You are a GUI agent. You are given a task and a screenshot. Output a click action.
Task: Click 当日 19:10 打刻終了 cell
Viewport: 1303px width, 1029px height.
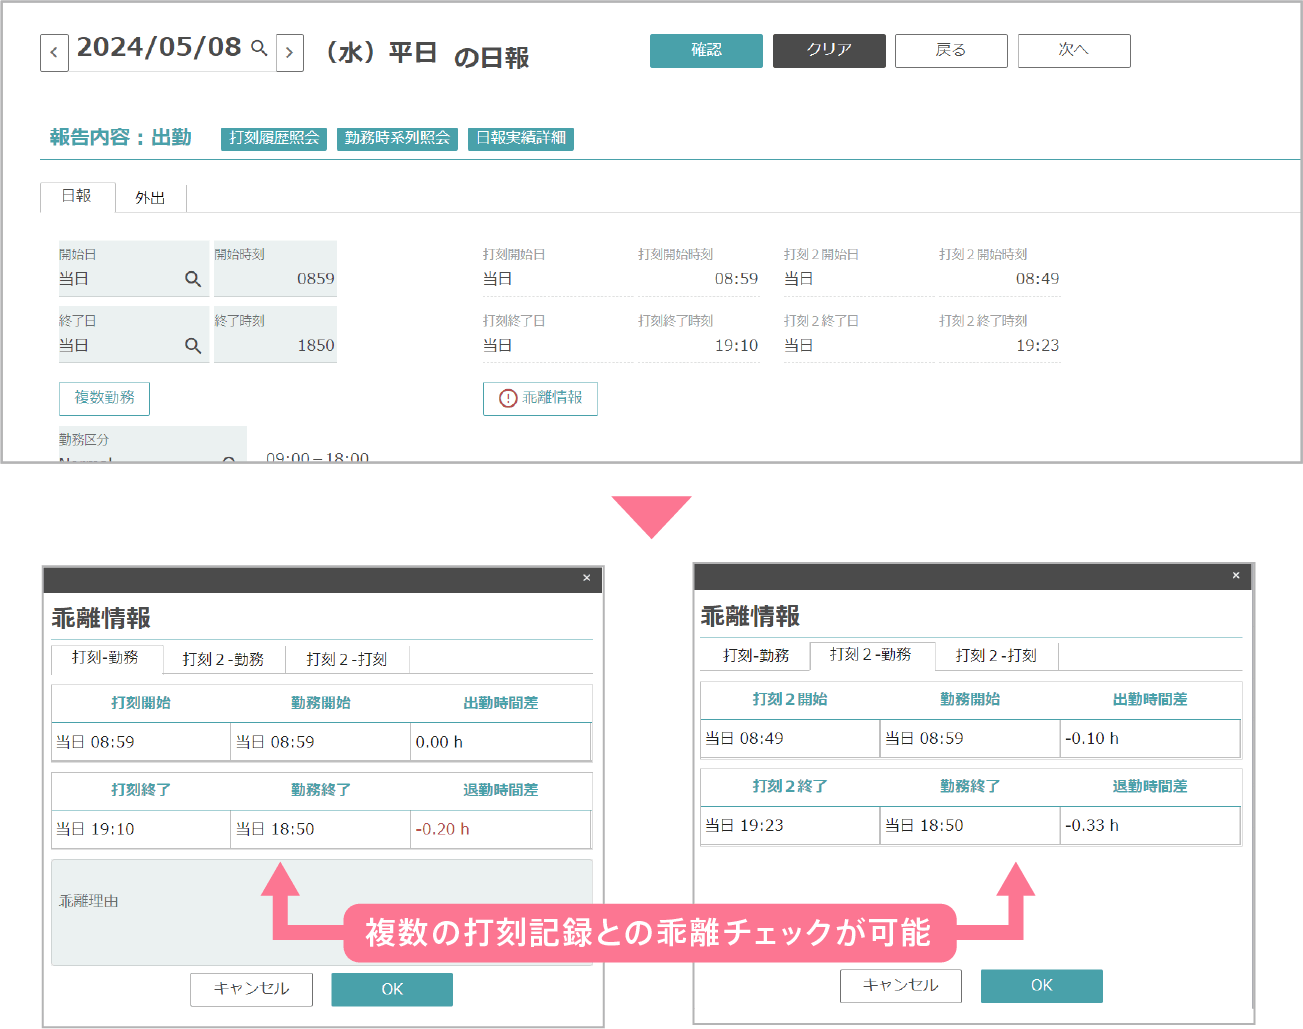click(141, 829)
